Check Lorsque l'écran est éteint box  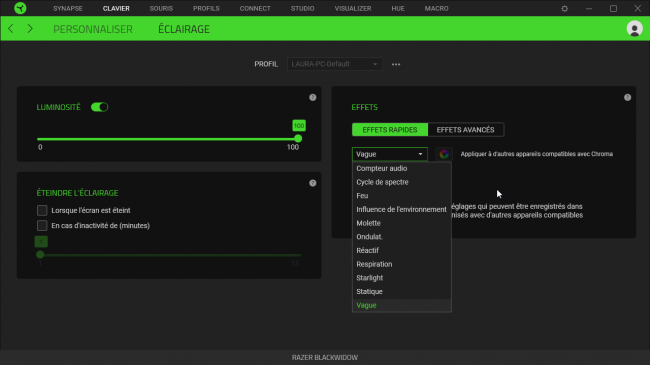[42, 210]
